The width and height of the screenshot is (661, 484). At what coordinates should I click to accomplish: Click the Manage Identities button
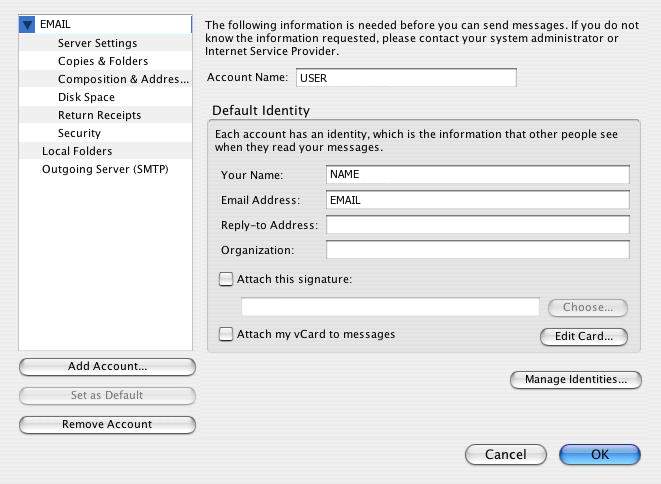pos(576,379)
